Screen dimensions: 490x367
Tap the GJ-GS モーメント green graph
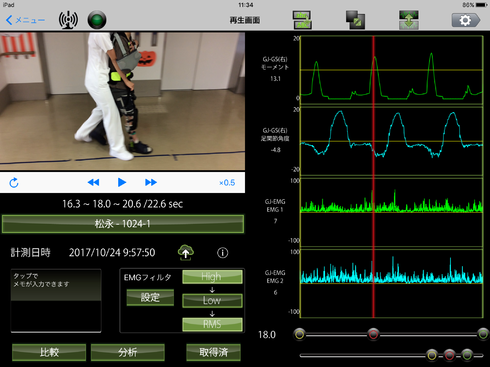click(x=392, y=70)
